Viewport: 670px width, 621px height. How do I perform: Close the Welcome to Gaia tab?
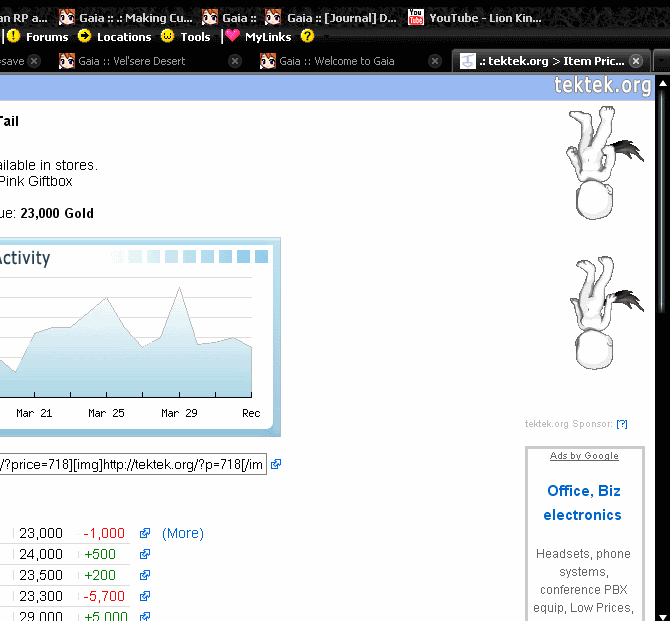pyautogui.click(x=435, y=61)
